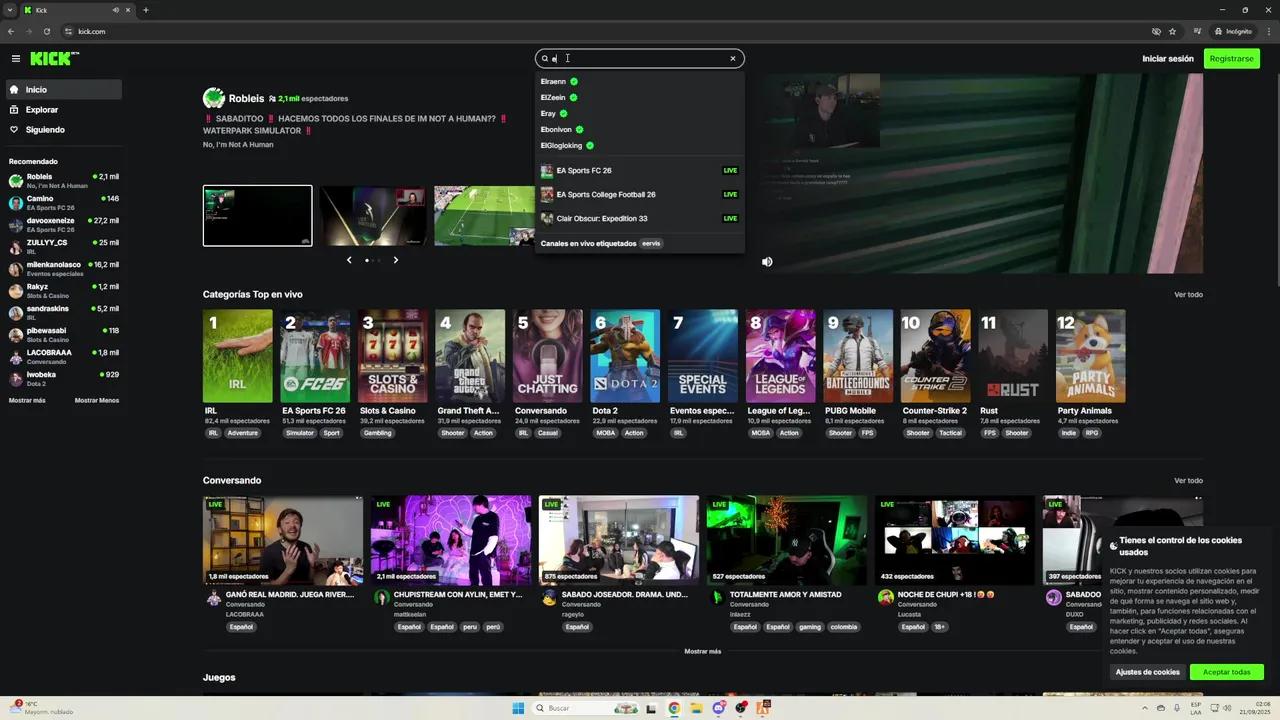This screenshot has height=720, width=1280.
Task: Bookmark this page with star icon
Action: click(x=1172, y=31)
